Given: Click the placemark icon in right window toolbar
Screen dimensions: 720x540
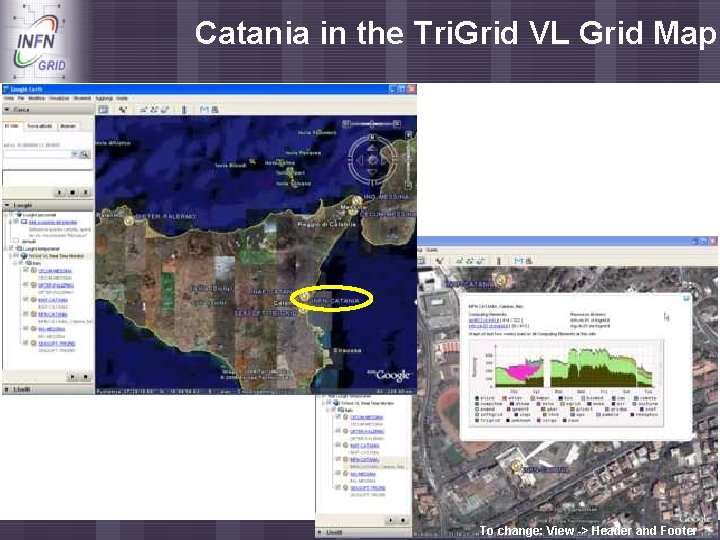Looking at the screenshot, I should [439, 260].
